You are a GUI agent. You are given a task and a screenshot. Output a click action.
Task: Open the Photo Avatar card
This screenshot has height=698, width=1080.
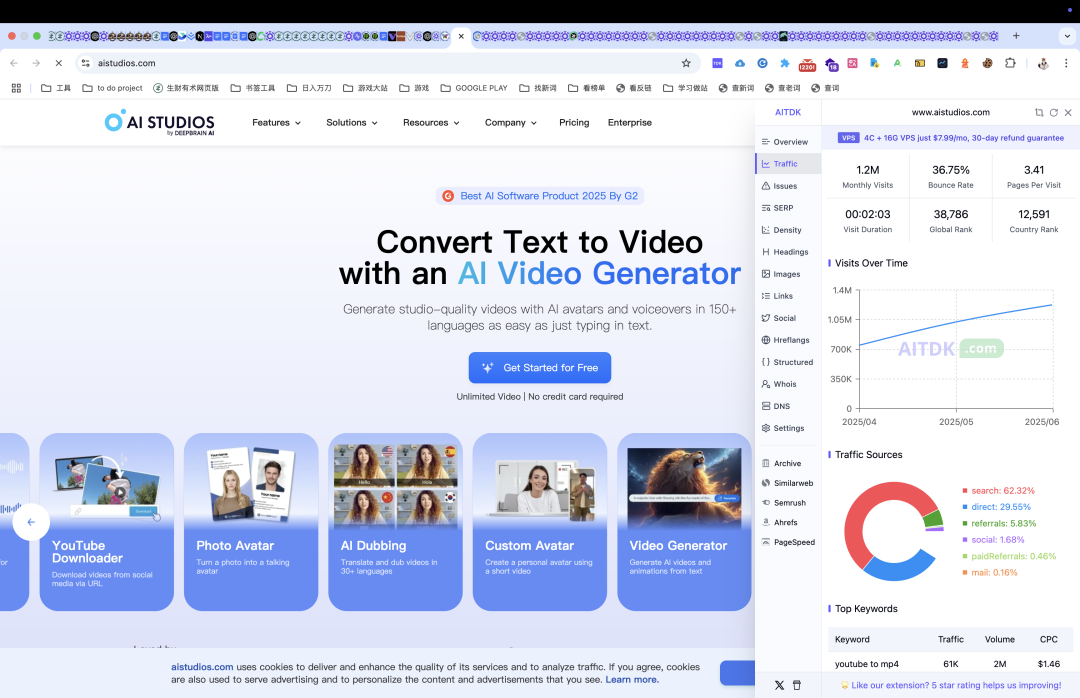(x=251, y=522)
